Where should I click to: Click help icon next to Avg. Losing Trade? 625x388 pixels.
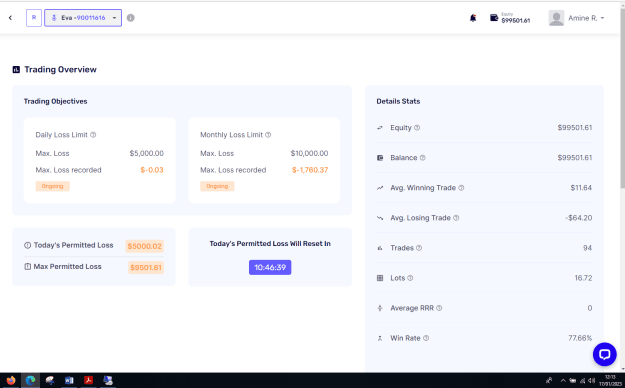click(456, 218)
